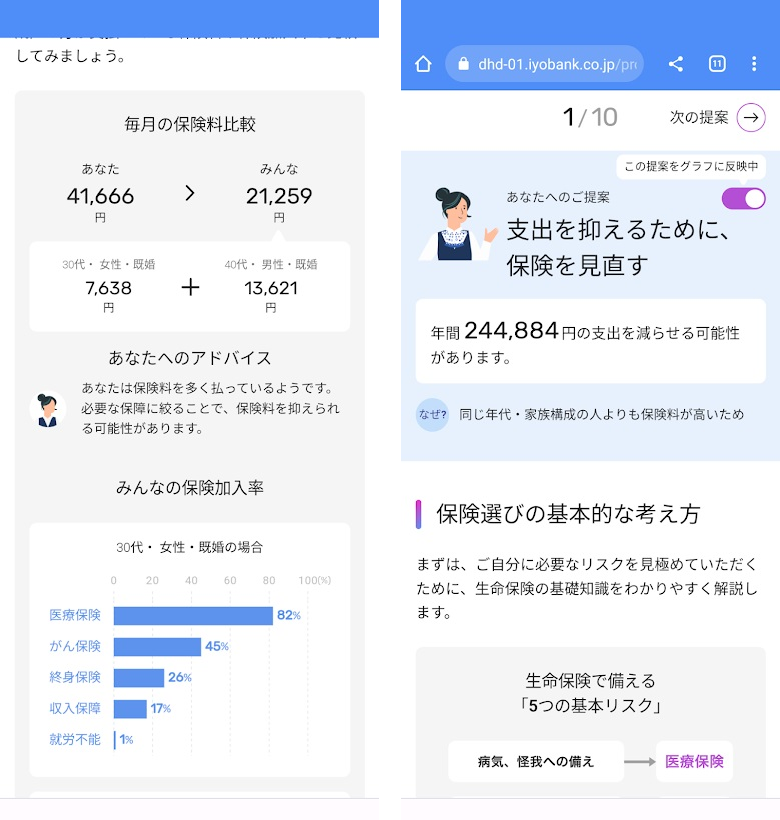
Task: Toggle off reflecting this proposal in graph
Action: [743, 199]
